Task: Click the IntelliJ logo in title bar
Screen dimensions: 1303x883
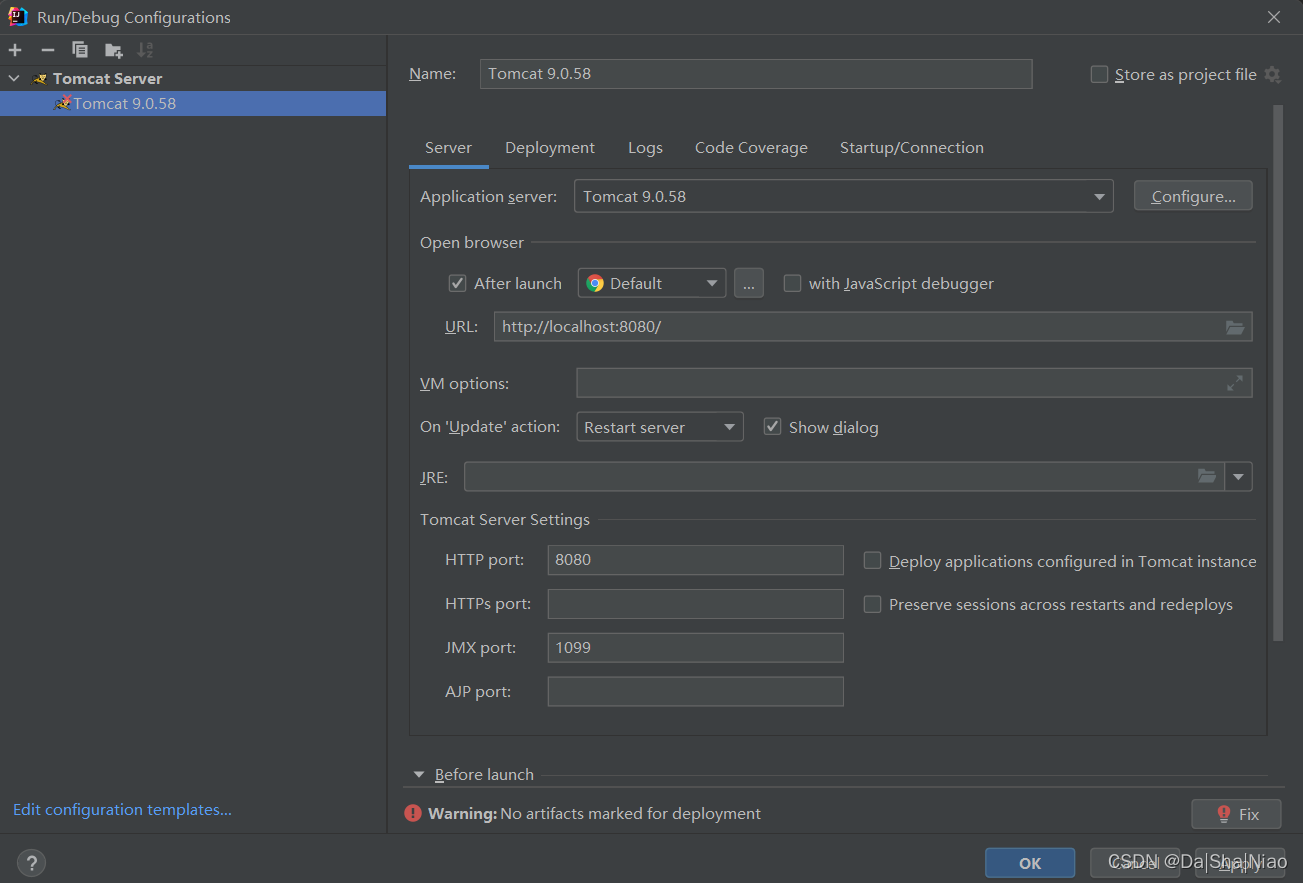Action: click(18, 17)
